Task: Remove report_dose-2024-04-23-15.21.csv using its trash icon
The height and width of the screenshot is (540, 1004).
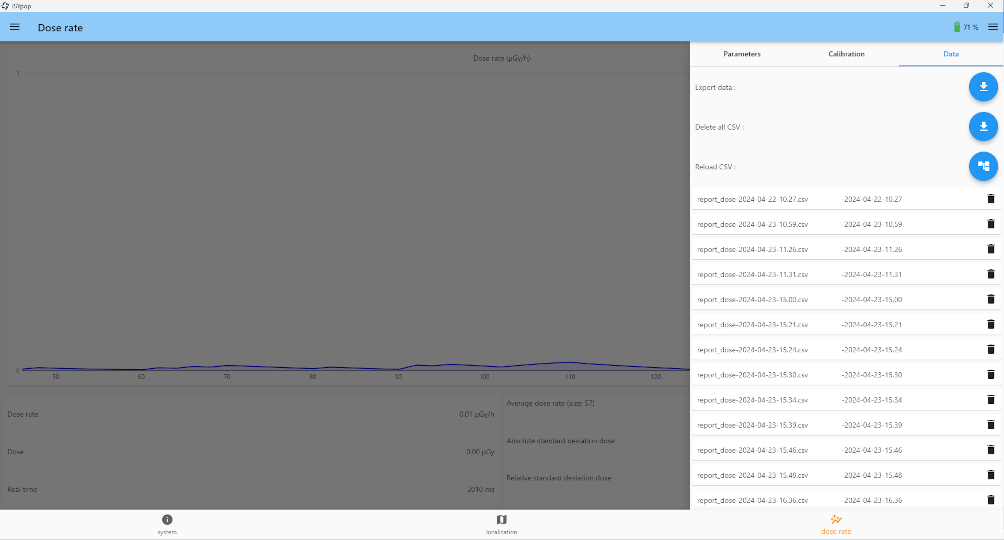Action: [x=990, y=324]
